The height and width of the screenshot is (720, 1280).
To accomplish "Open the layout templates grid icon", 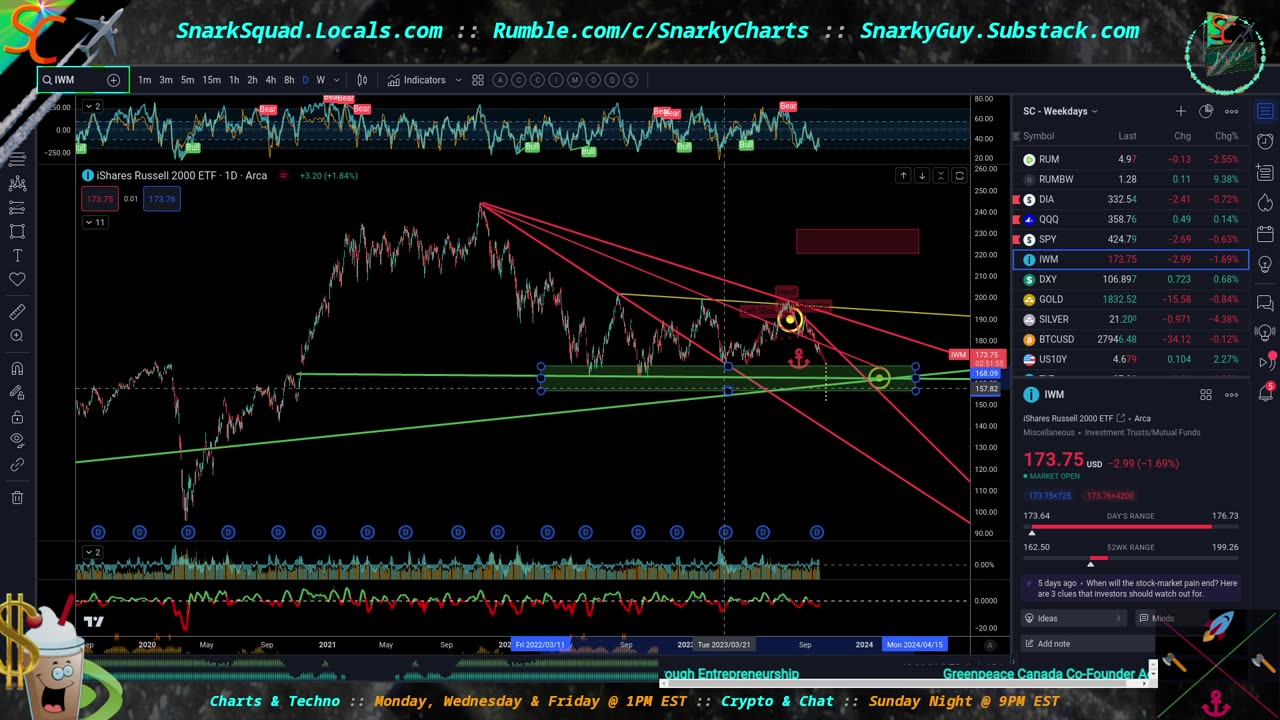I will [x=478, y=80].
